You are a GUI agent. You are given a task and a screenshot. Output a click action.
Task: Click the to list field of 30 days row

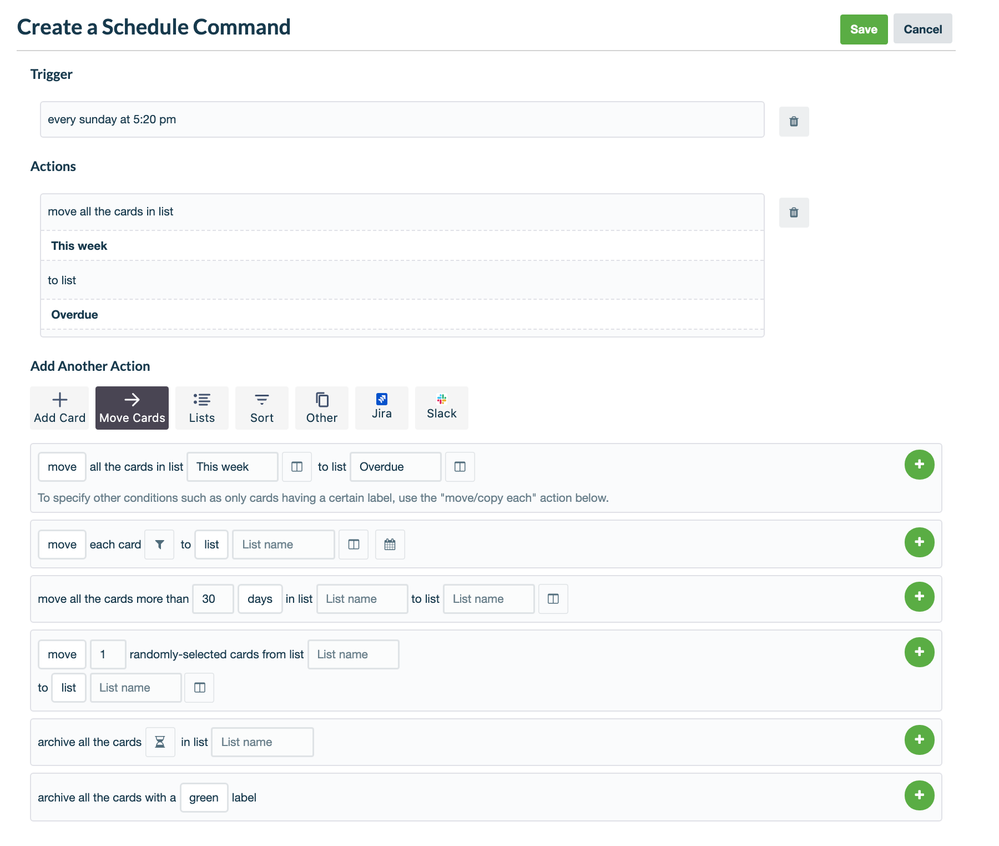click(489, 599)
